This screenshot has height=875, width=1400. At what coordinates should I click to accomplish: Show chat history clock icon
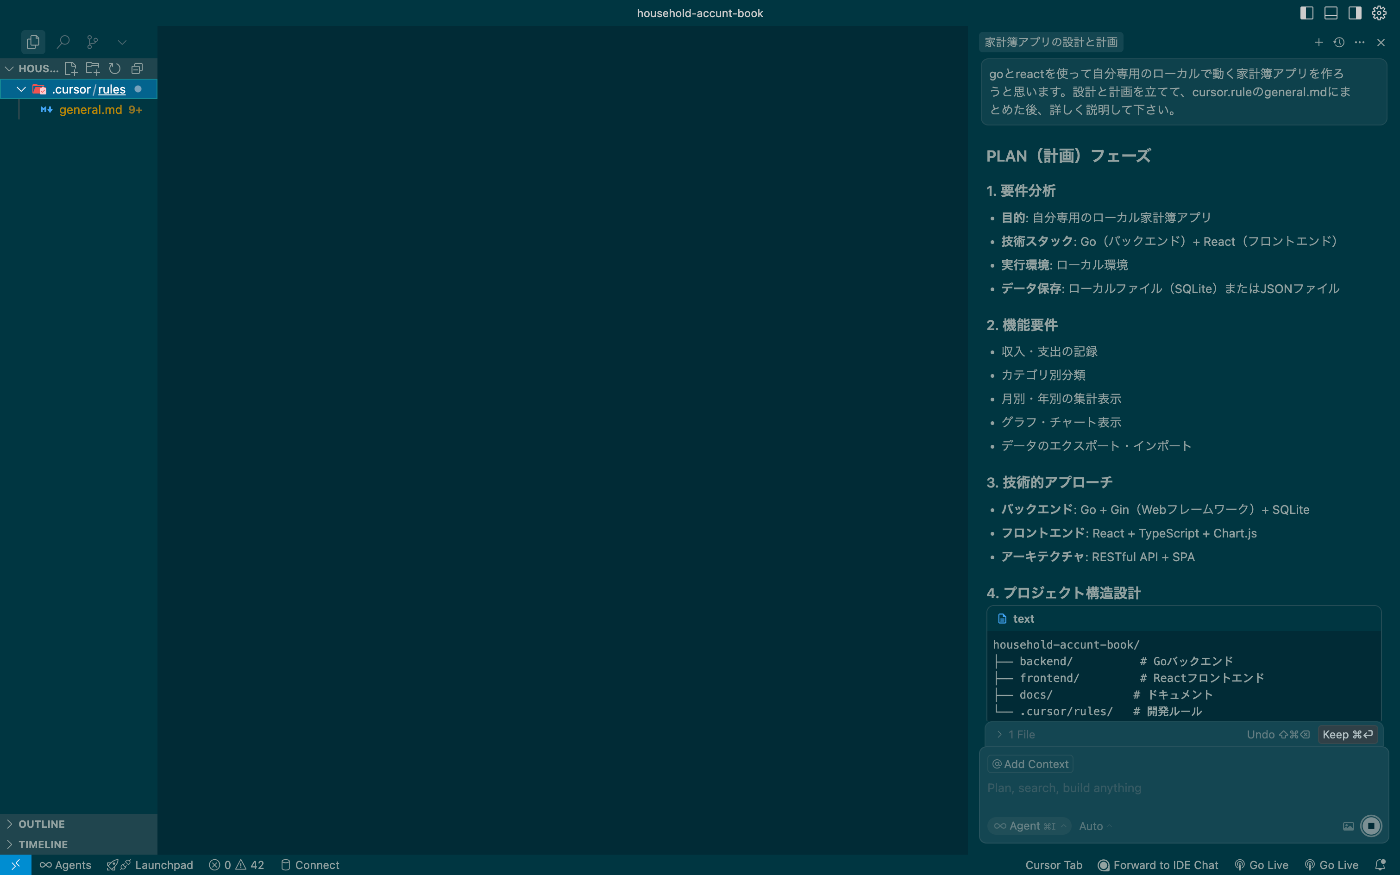tap(1339, 42)
